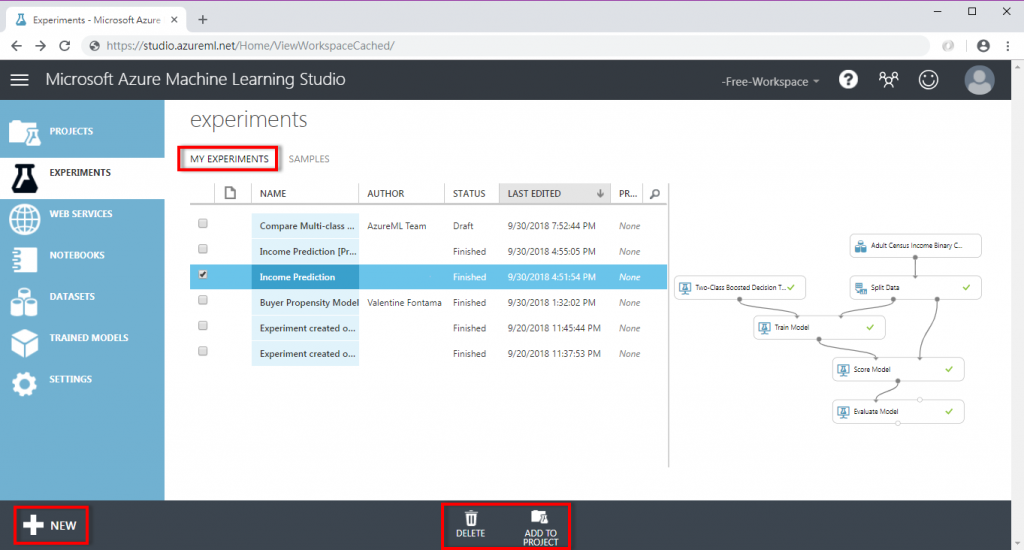Open the Projects section in sidebar
This screenshot has width=1024, height=550.
82,131
